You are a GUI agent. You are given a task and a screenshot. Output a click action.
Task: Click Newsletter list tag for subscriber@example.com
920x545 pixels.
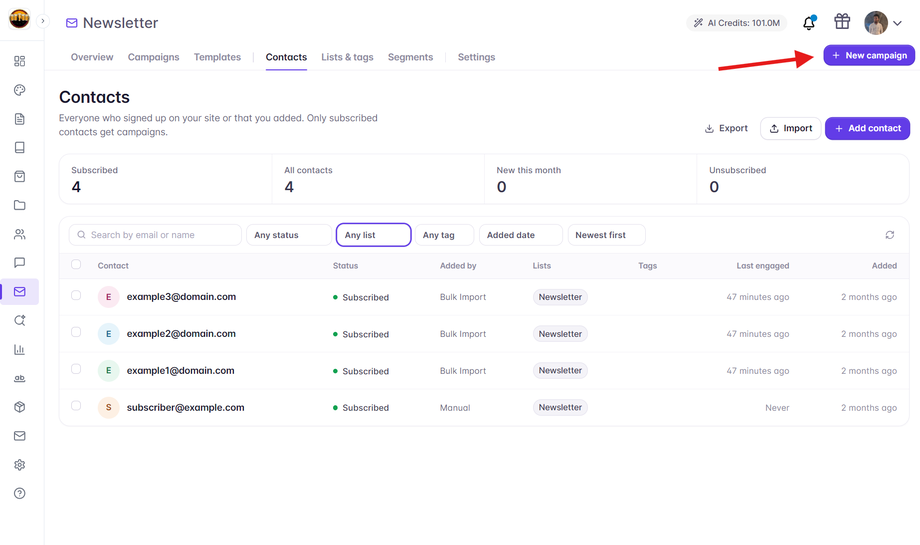pyautogui.click(x=560, y=407)
